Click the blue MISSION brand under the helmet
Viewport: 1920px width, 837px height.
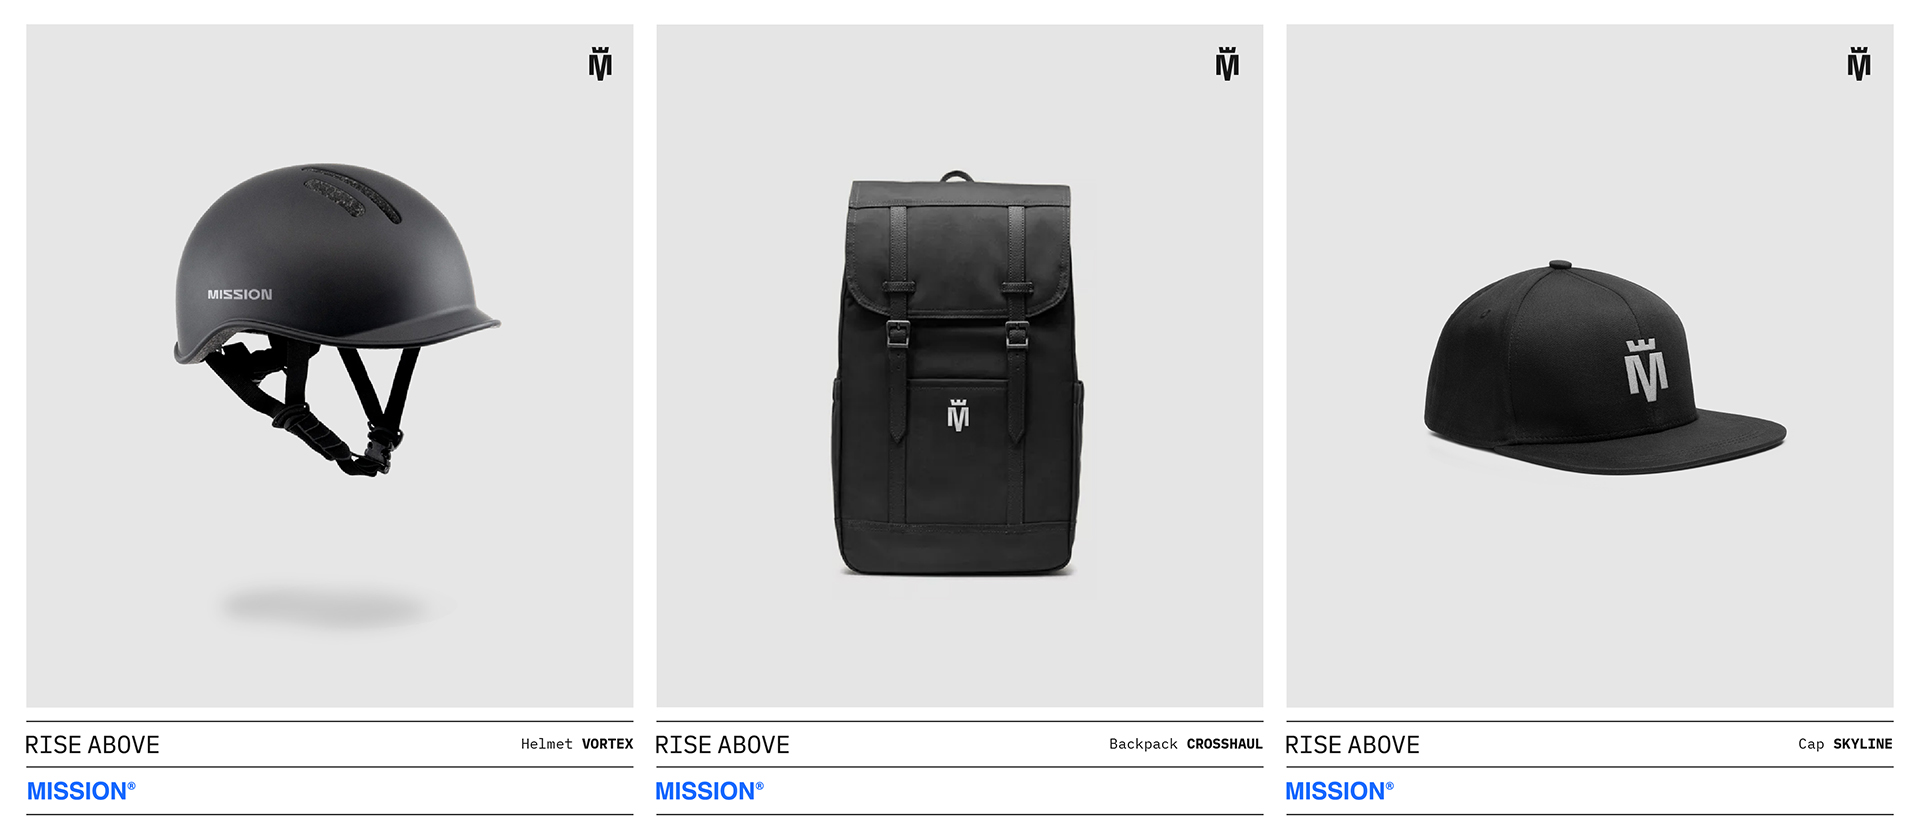81,791
